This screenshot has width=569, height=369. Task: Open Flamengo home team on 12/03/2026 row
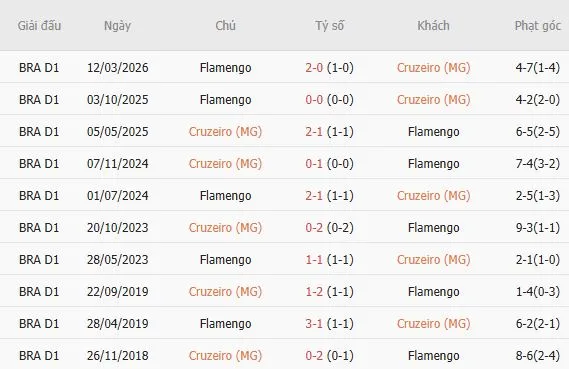(x=225, y=68)
